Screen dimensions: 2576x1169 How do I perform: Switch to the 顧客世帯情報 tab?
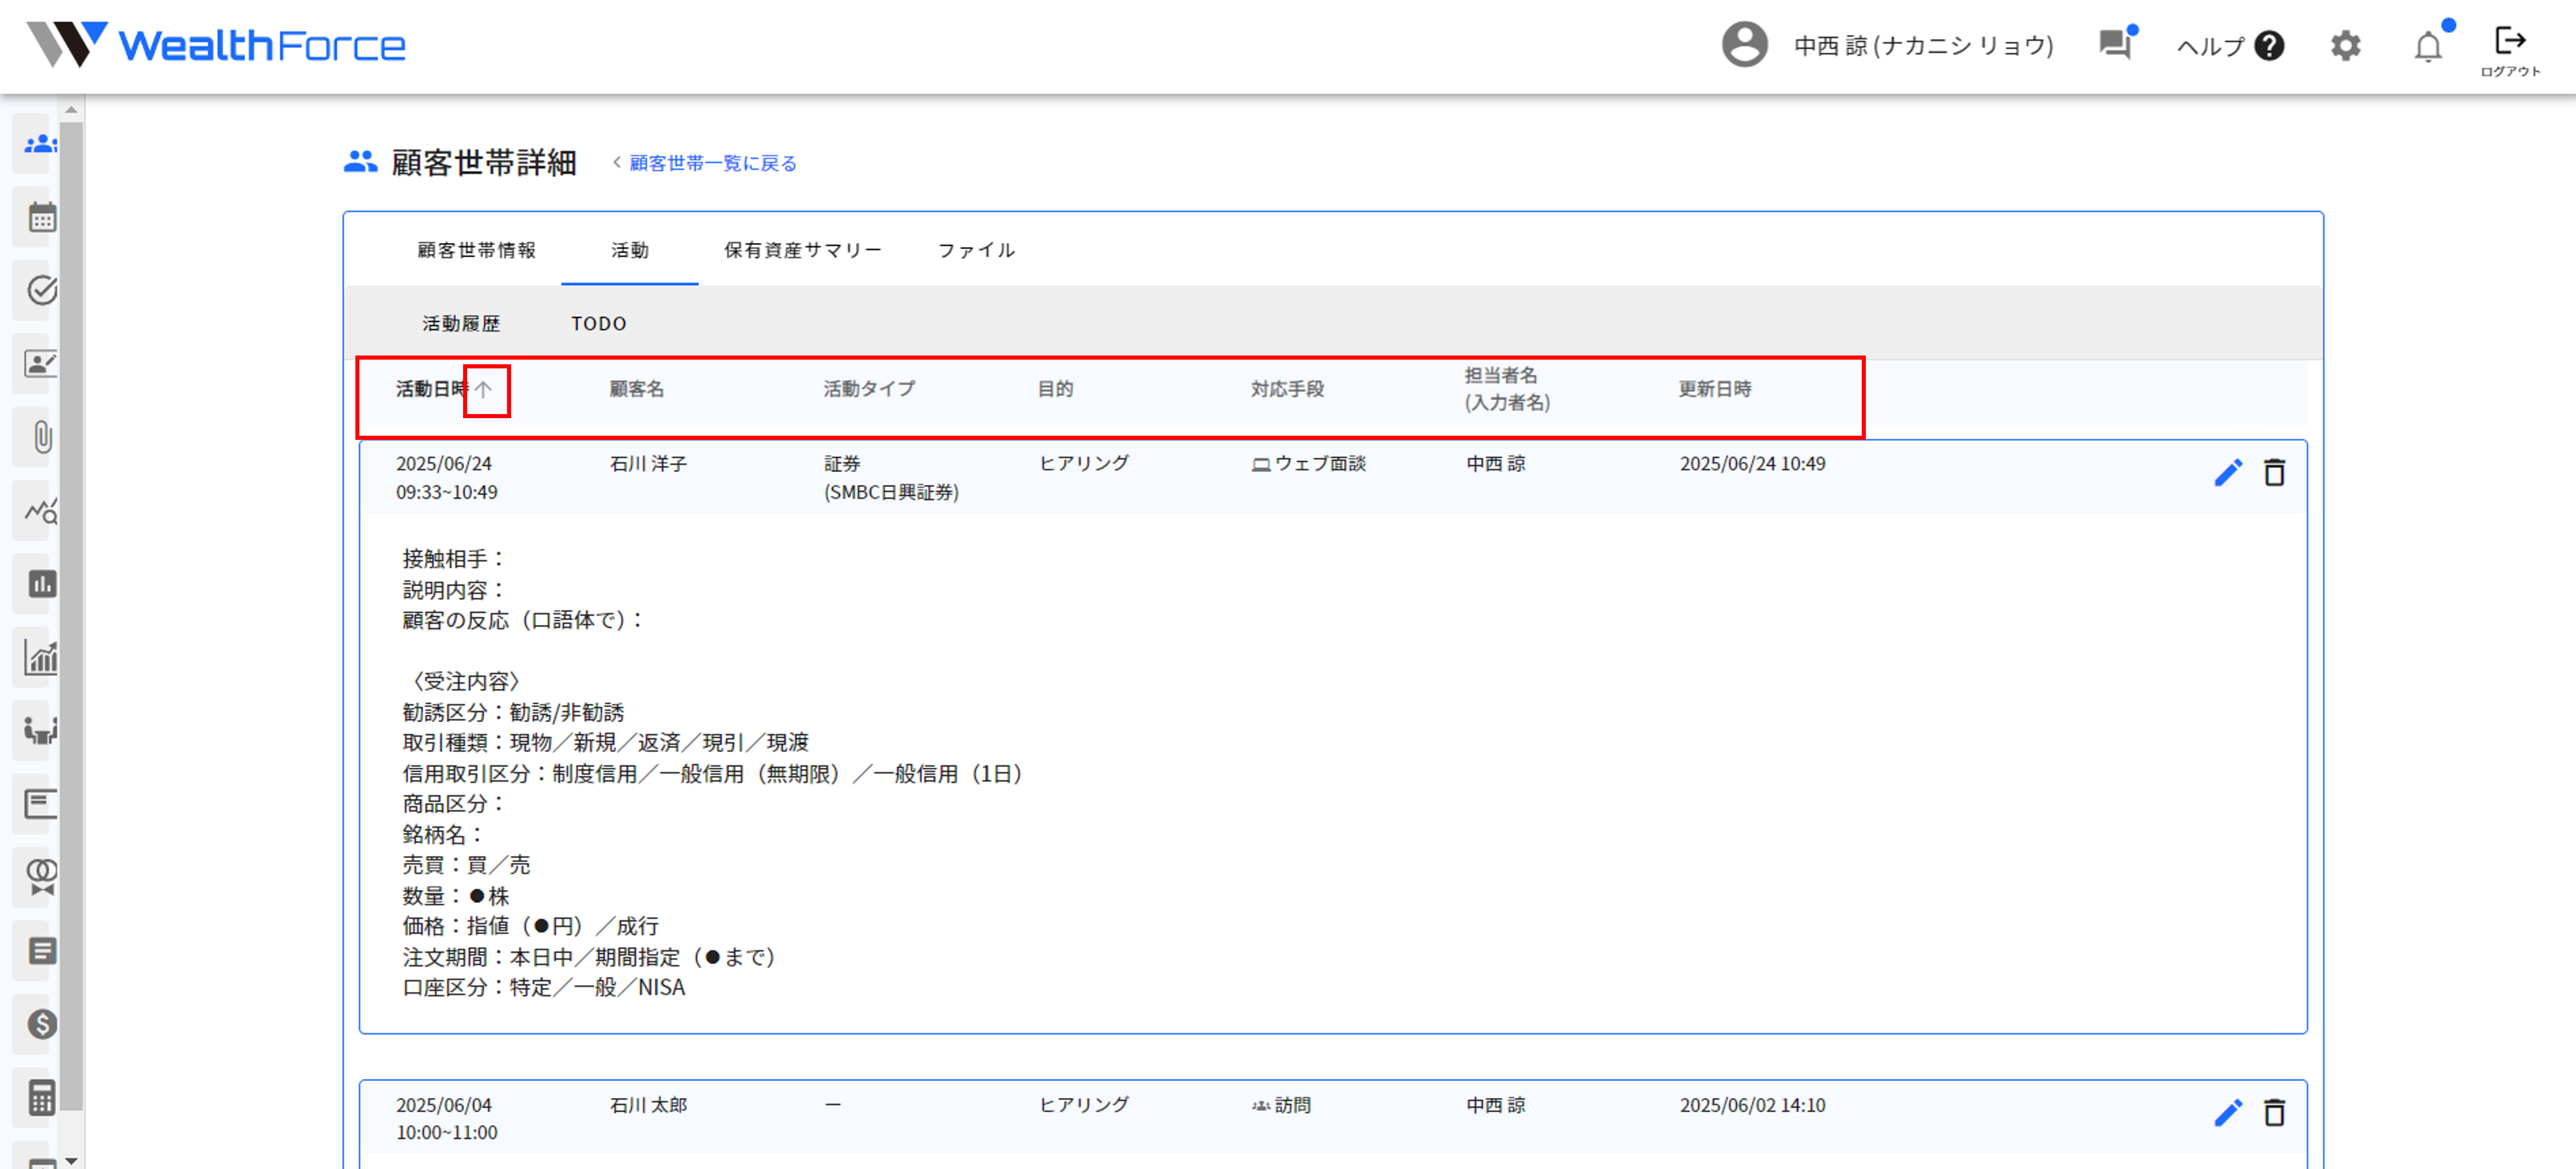477,250
